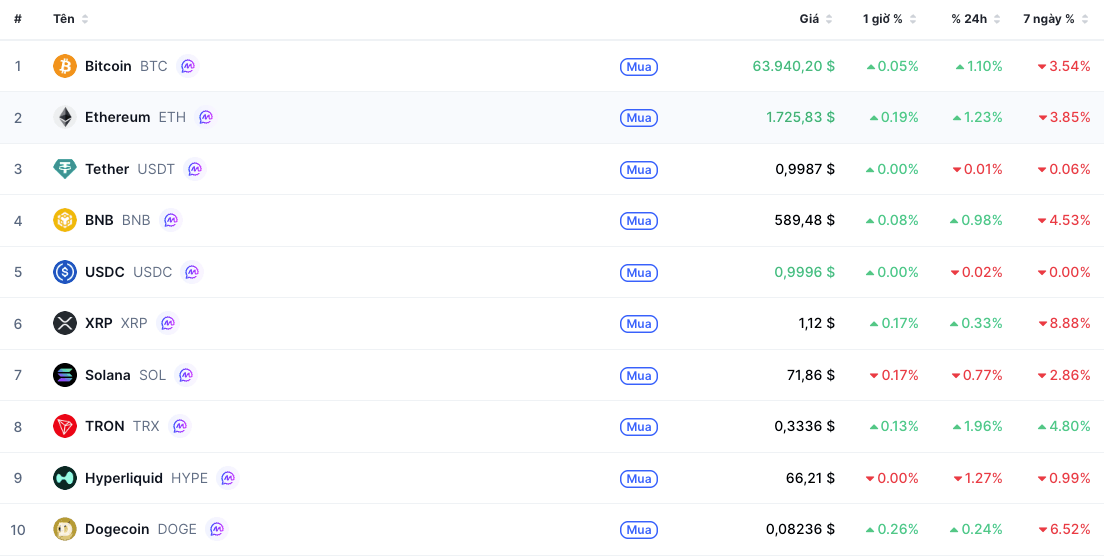Open the community chat icon beside ETH

click(x=206, y=118)
